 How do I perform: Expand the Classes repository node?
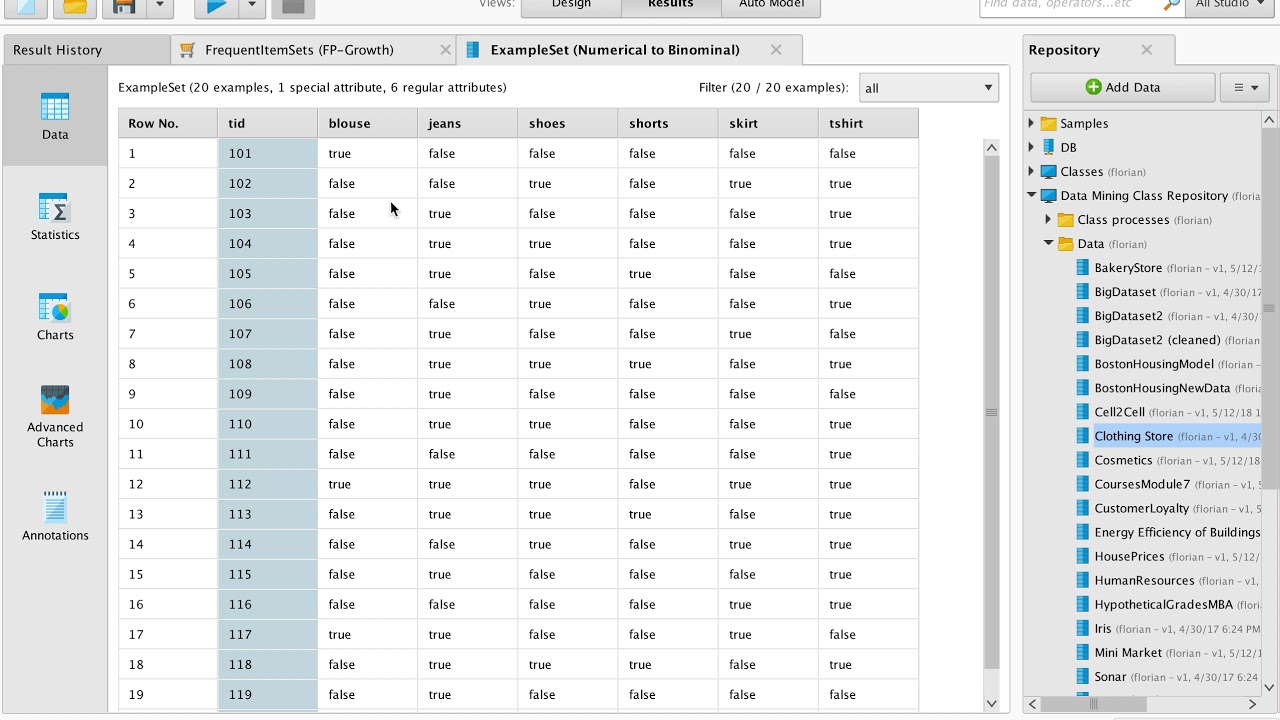coord(1031,172)
